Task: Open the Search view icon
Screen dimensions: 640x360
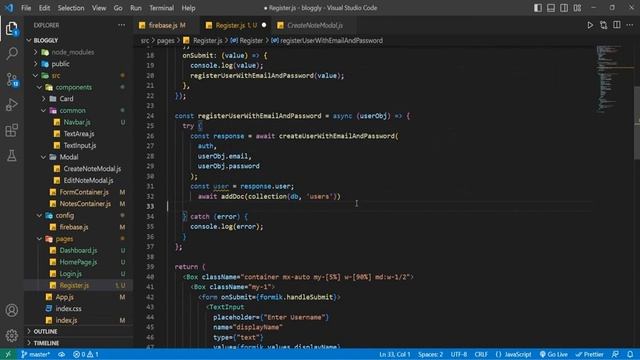Action: [x=12, y=53]
